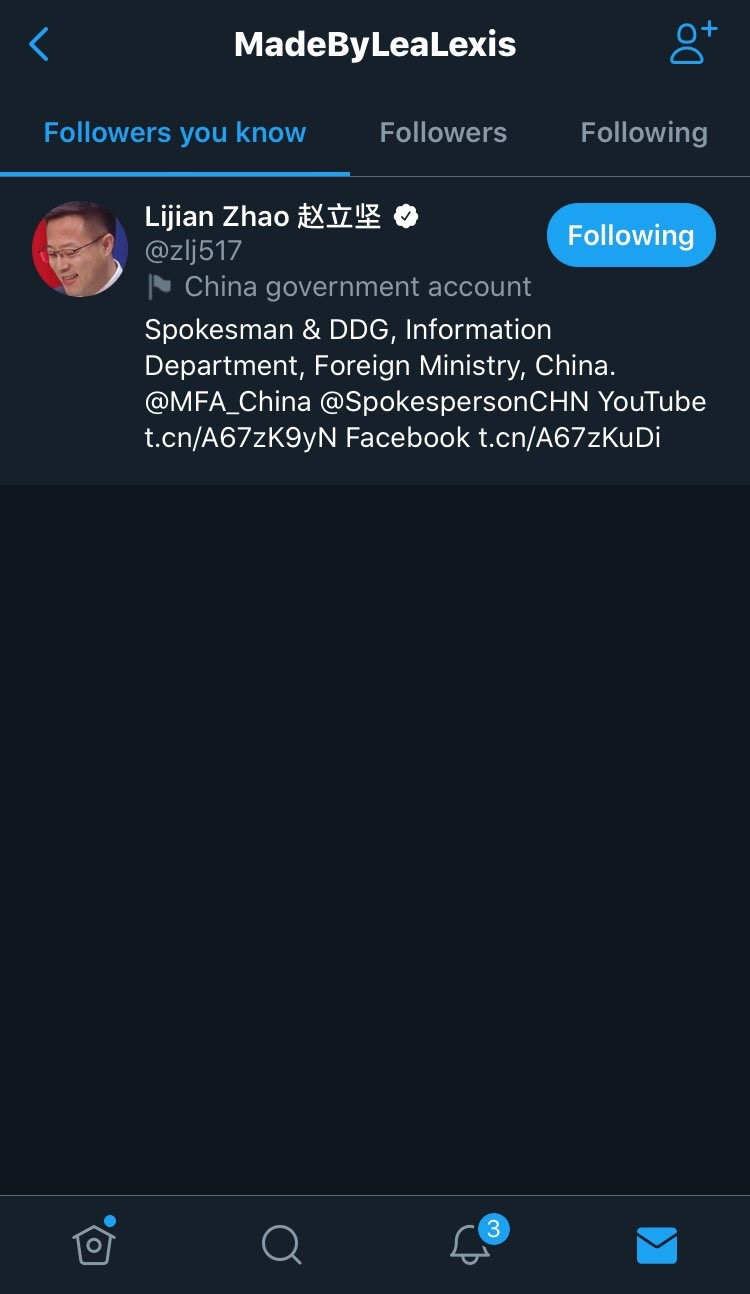Image resolution: width=750 pixels, height=1294 pixels.
Task: Switch to the Followers tab
Action: 443,133
